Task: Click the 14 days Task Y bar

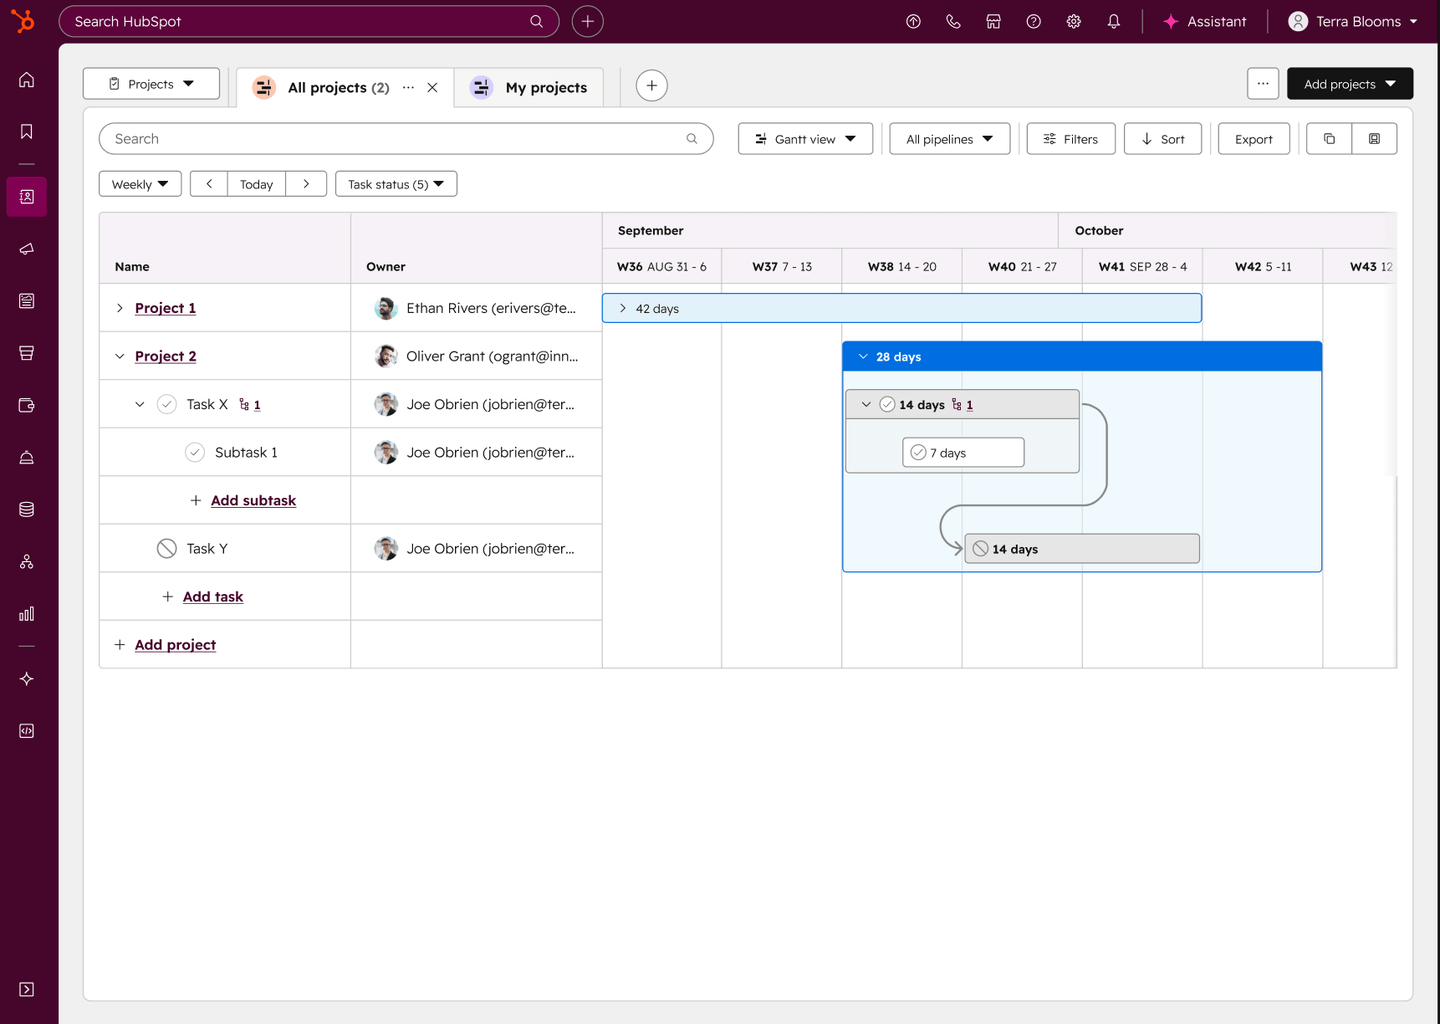Action: tap(1082, 549)
